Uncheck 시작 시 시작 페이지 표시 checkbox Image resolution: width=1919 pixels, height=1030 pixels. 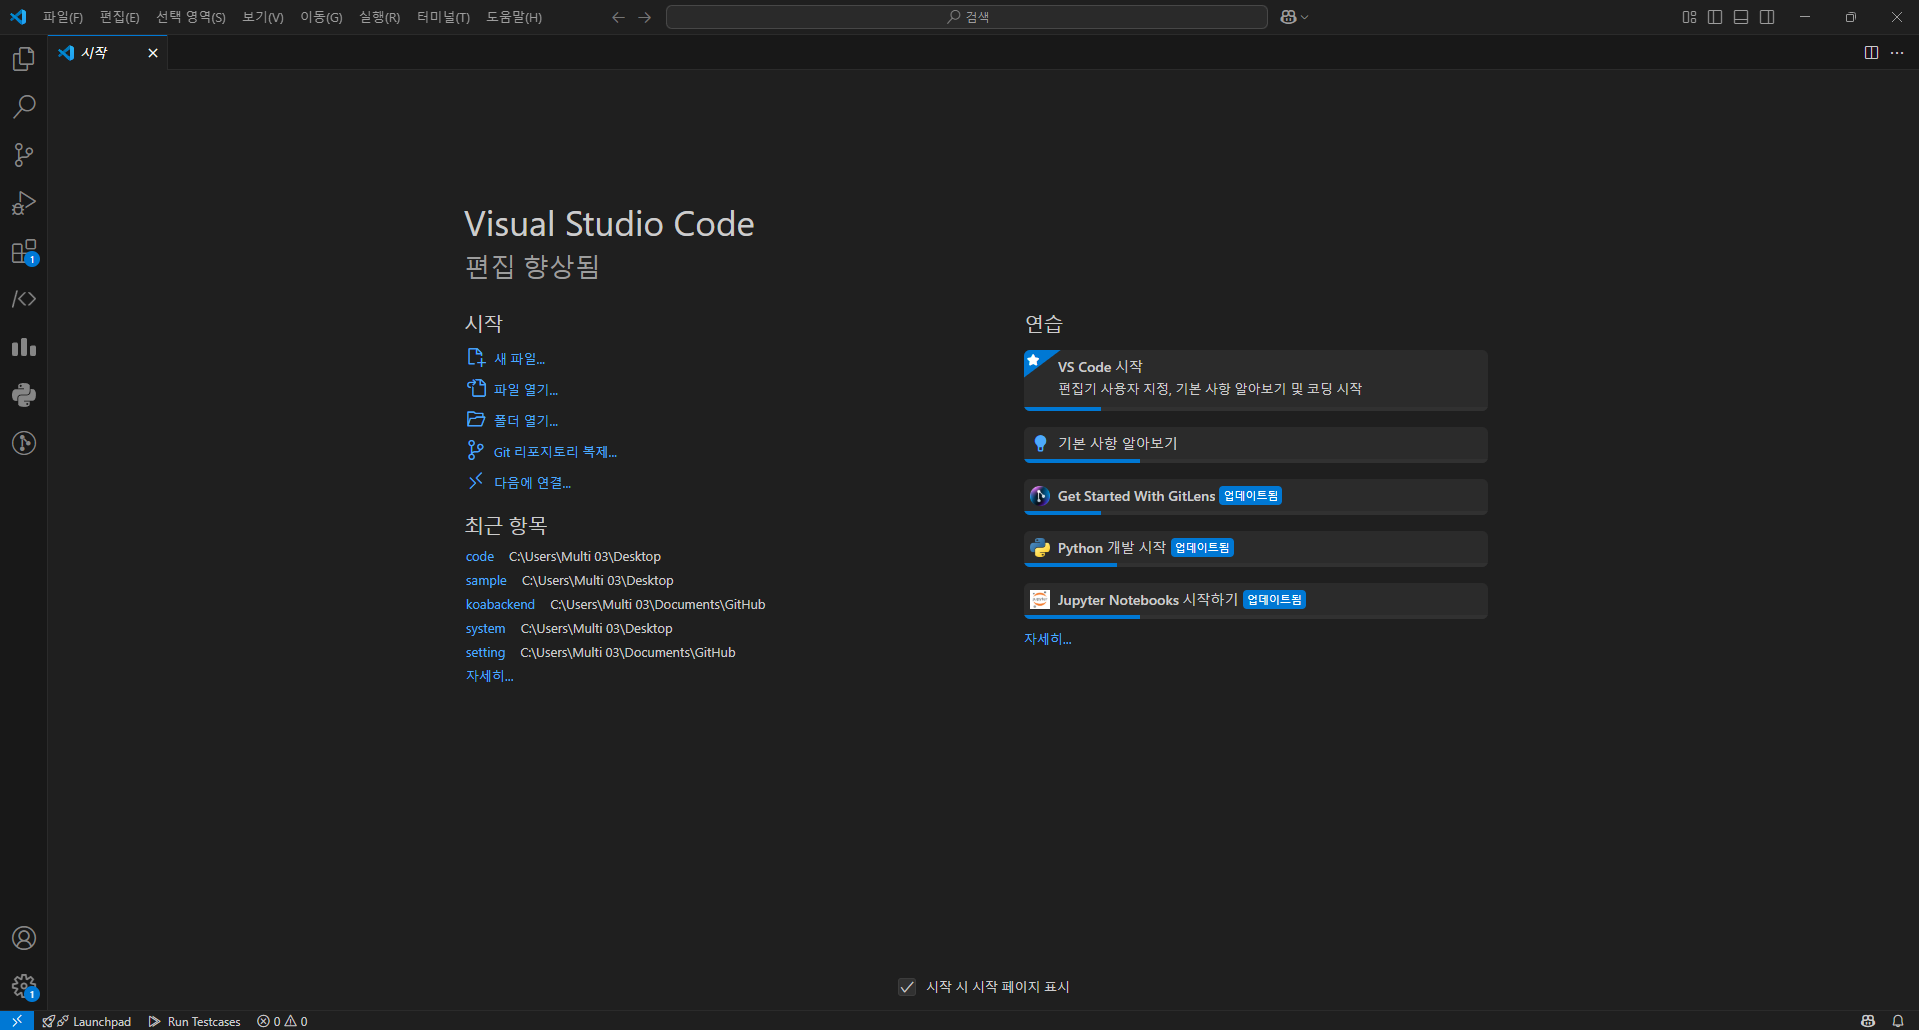907,987
